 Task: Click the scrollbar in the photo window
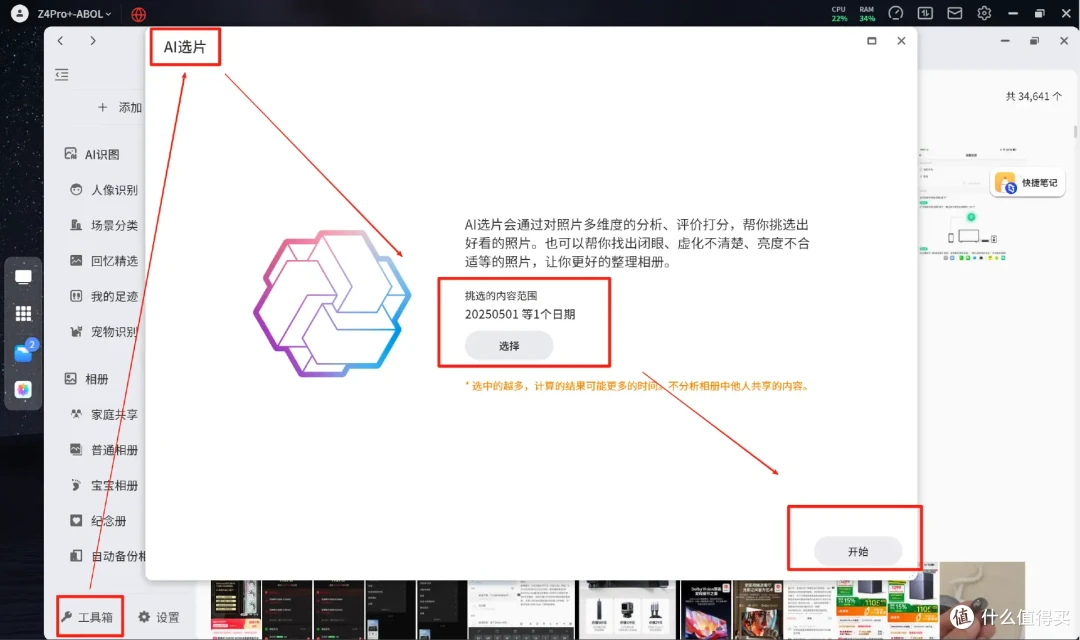(1074, 131)
